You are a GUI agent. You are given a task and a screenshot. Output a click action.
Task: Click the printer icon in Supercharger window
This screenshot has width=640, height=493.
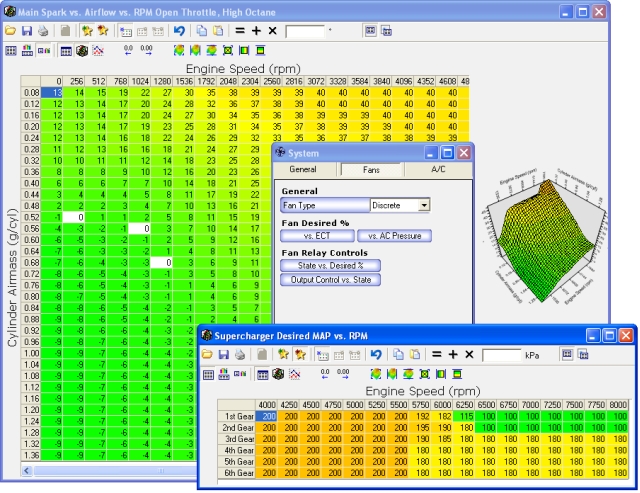pos(240,355)
